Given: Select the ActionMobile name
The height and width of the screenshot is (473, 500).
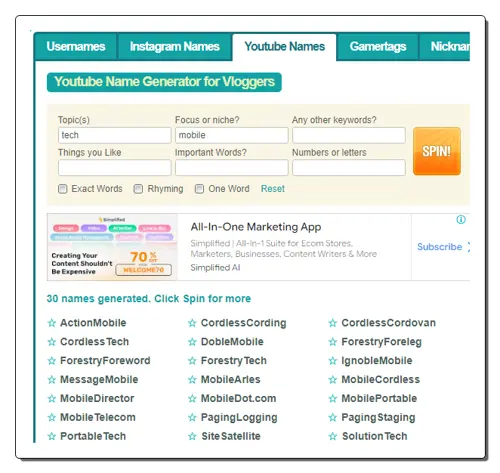Looking at the screenshot, I should (93, 323).
